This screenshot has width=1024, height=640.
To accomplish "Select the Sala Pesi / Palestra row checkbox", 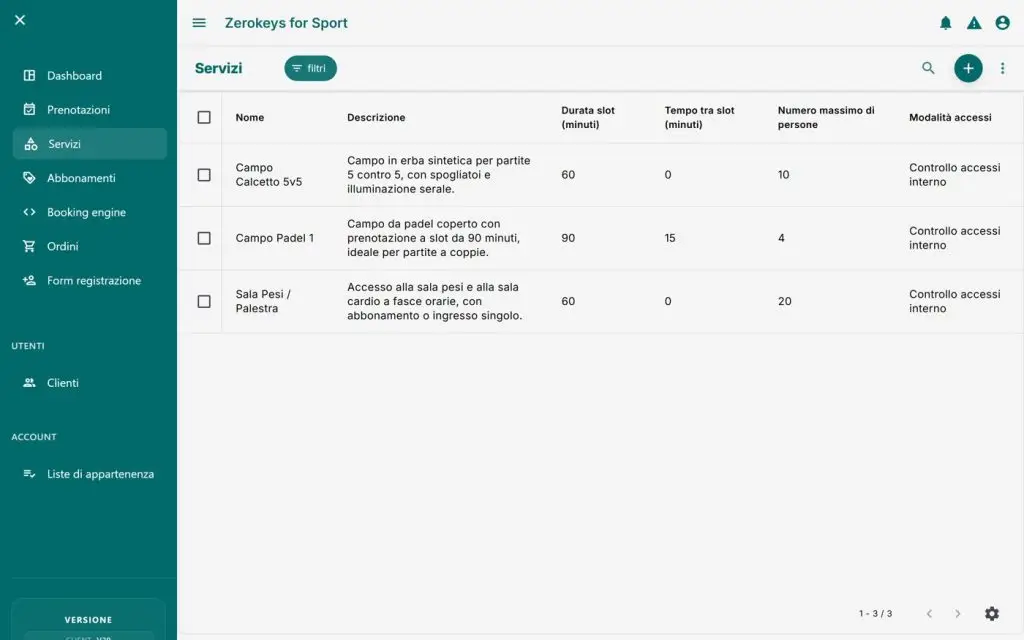I will coord(204,301).
